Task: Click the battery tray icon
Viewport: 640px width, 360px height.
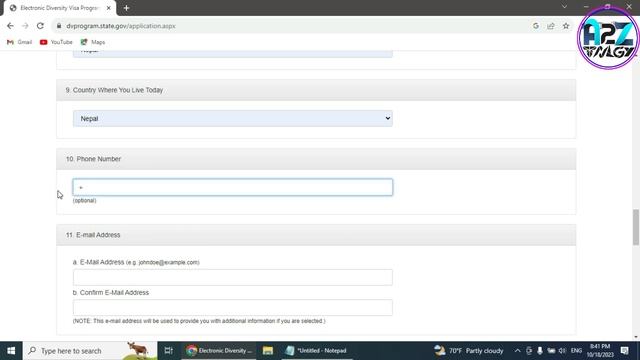Action: [551, 351]
